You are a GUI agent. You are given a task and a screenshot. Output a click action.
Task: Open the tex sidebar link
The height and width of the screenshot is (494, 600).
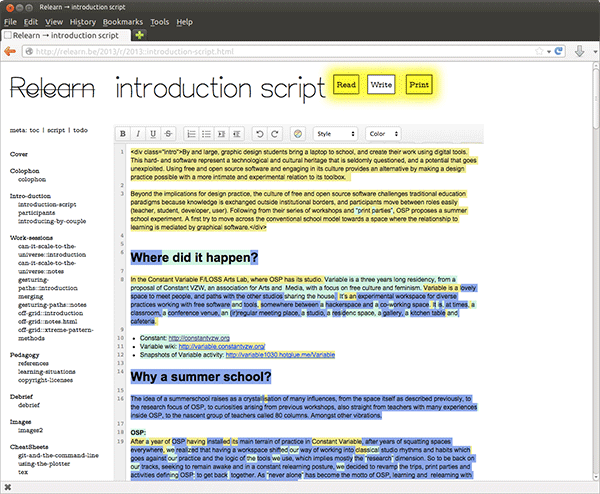[23, 472]
